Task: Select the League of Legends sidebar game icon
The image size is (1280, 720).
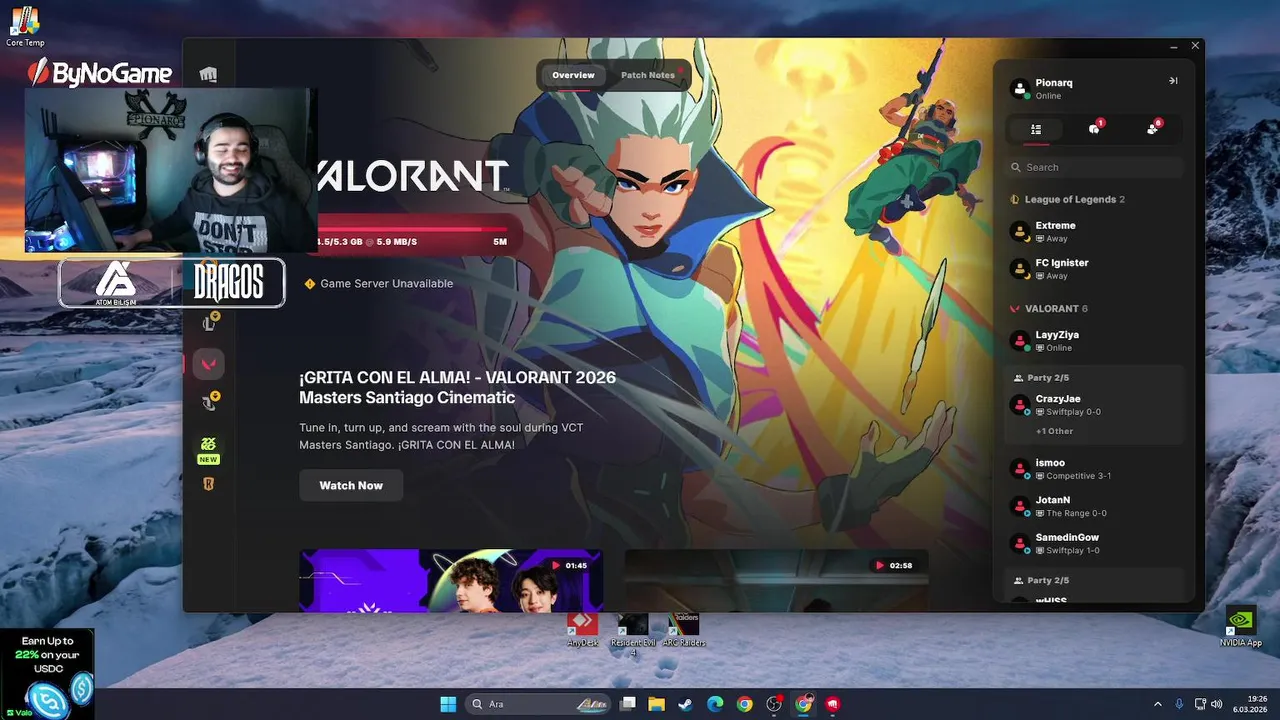Action: [210, 322]
